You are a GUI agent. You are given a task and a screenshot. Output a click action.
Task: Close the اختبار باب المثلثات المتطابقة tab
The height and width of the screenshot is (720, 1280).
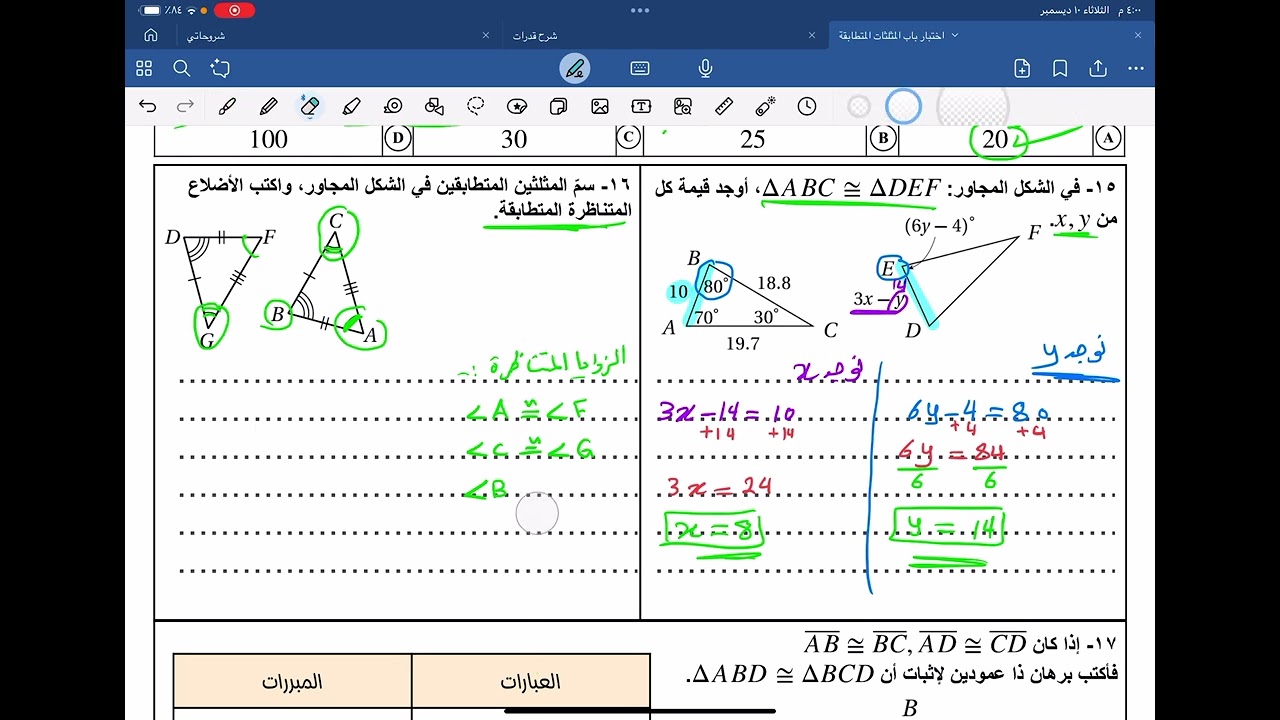coord(1138,35)
